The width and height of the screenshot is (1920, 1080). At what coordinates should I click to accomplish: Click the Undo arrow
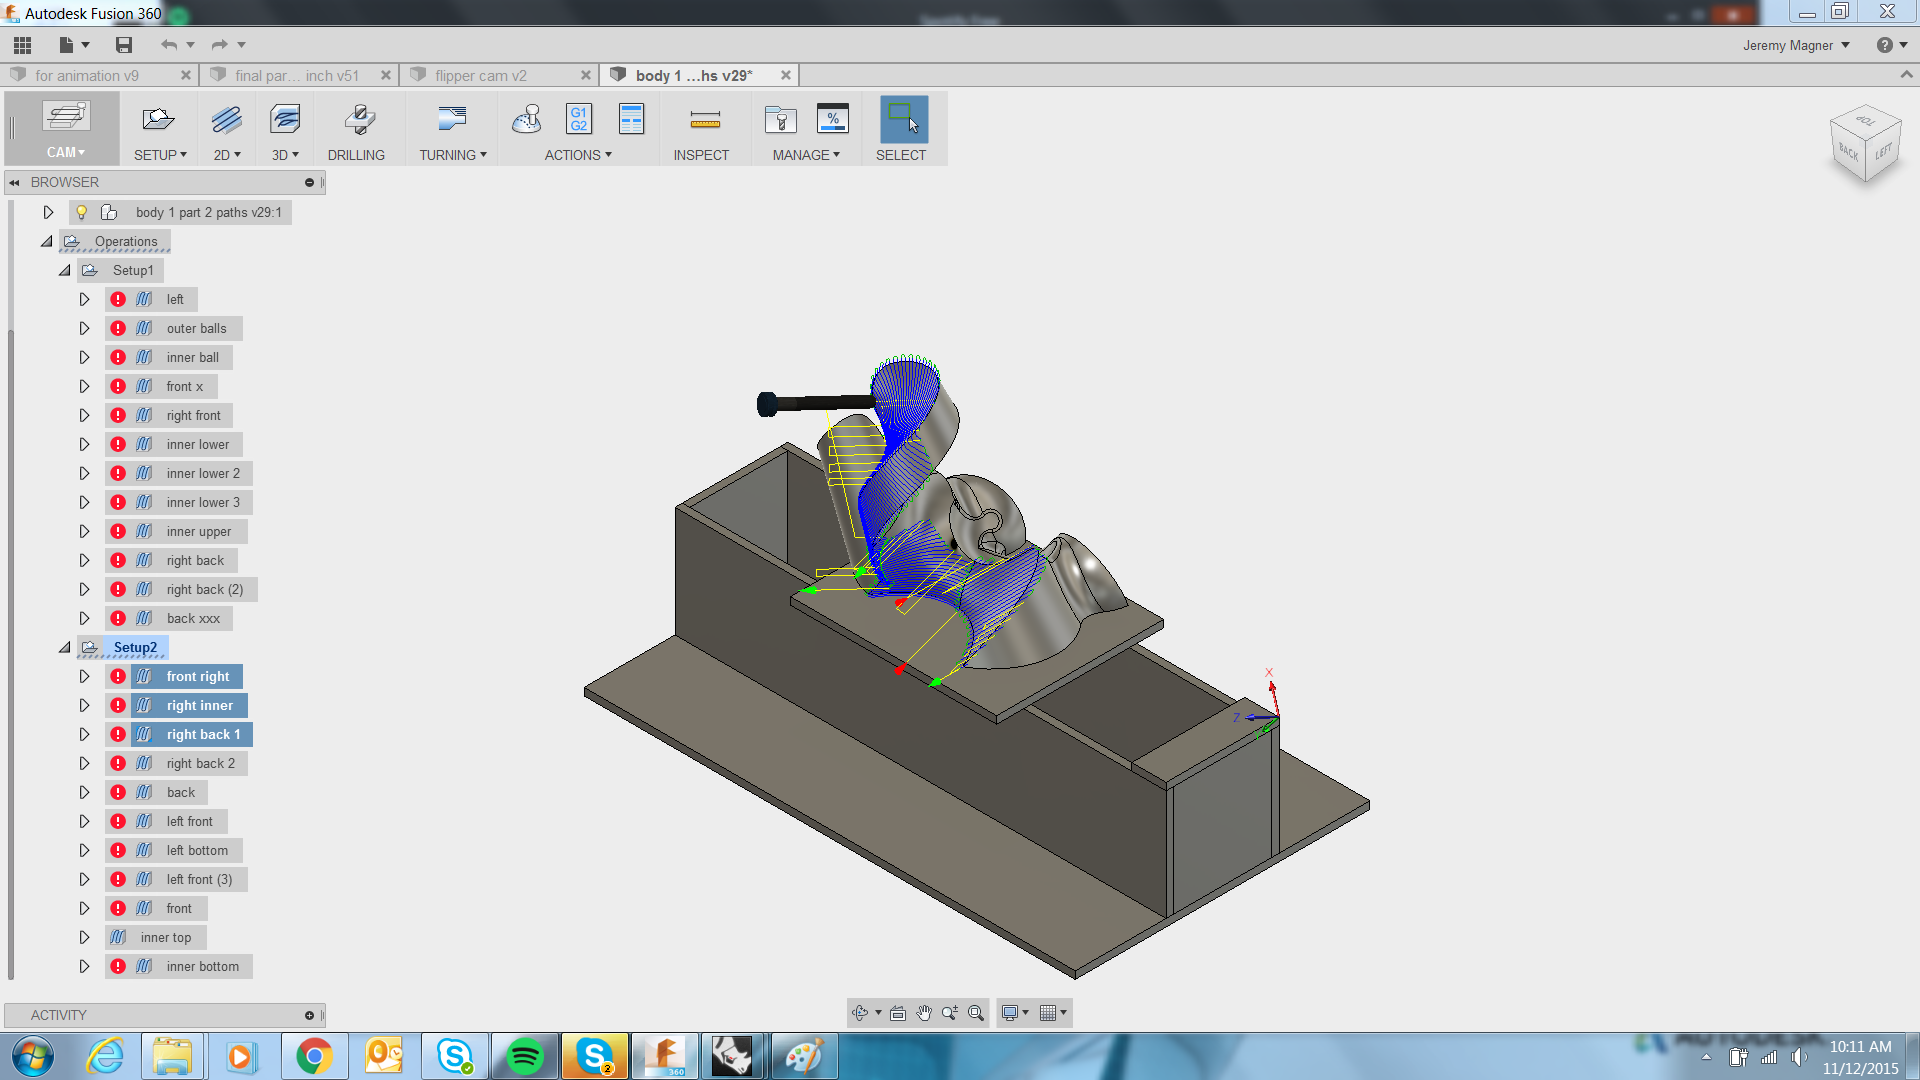coord(168,45)
